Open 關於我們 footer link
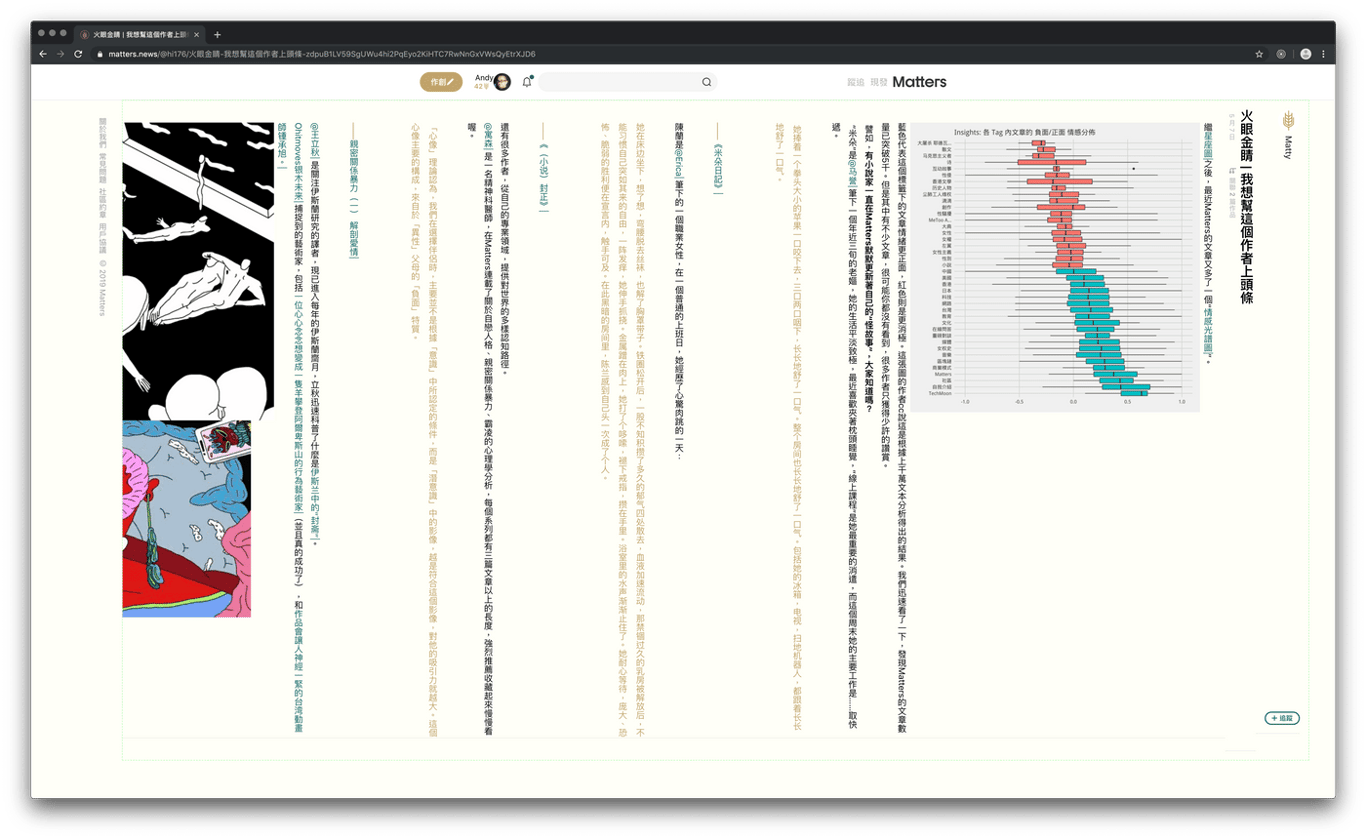The image size is (1366, 839). point(103,133)
